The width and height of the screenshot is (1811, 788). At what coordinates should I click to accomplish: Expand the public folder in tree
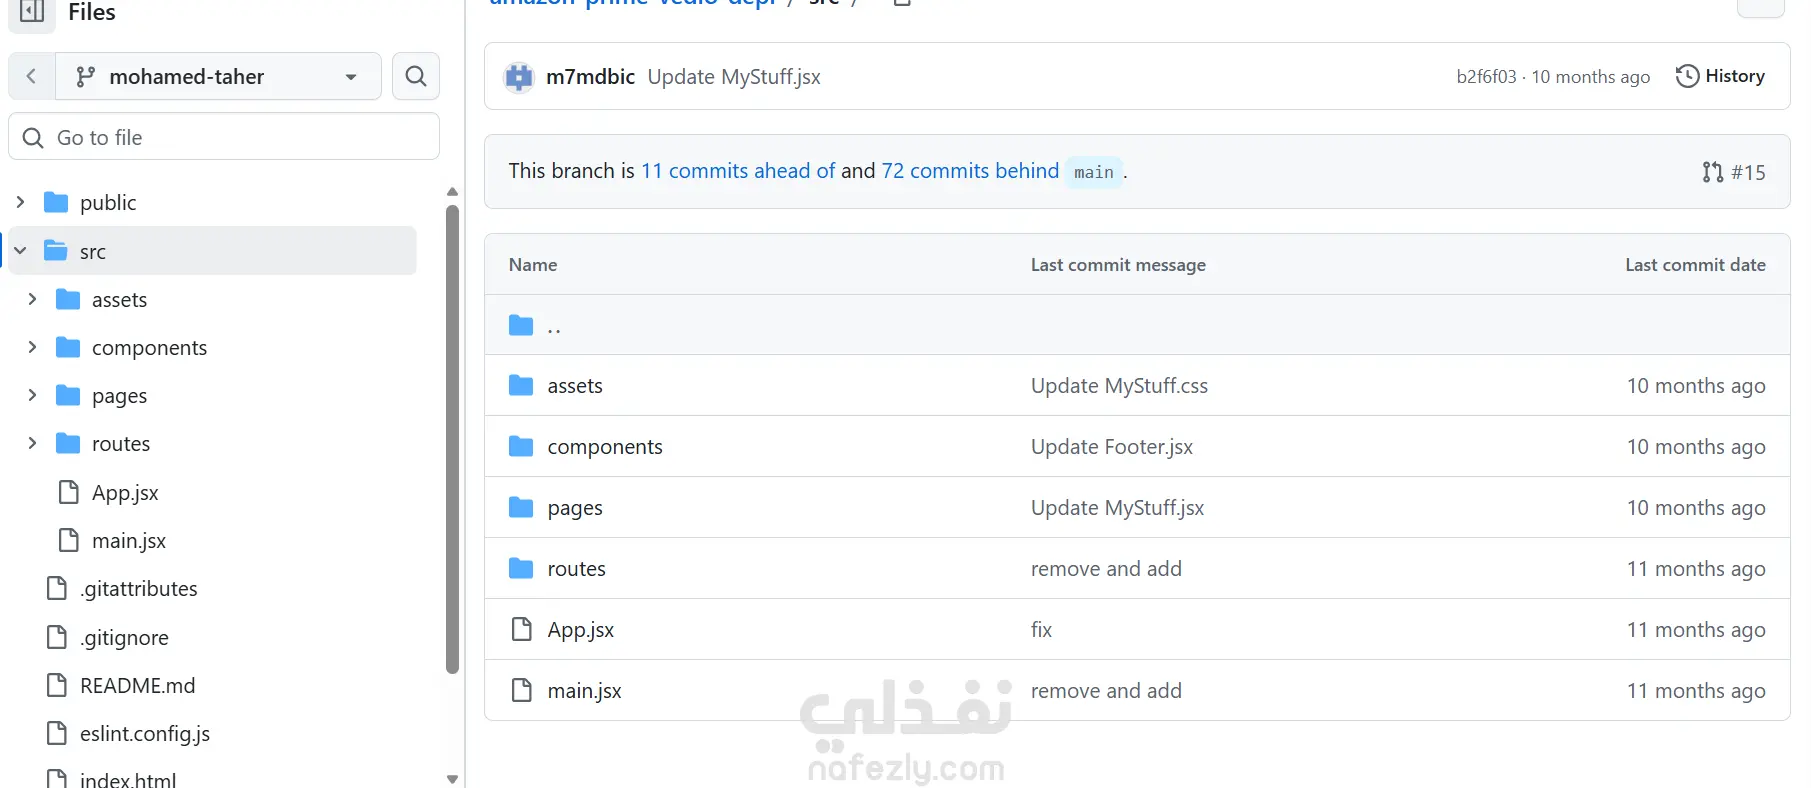coord(20,202)
